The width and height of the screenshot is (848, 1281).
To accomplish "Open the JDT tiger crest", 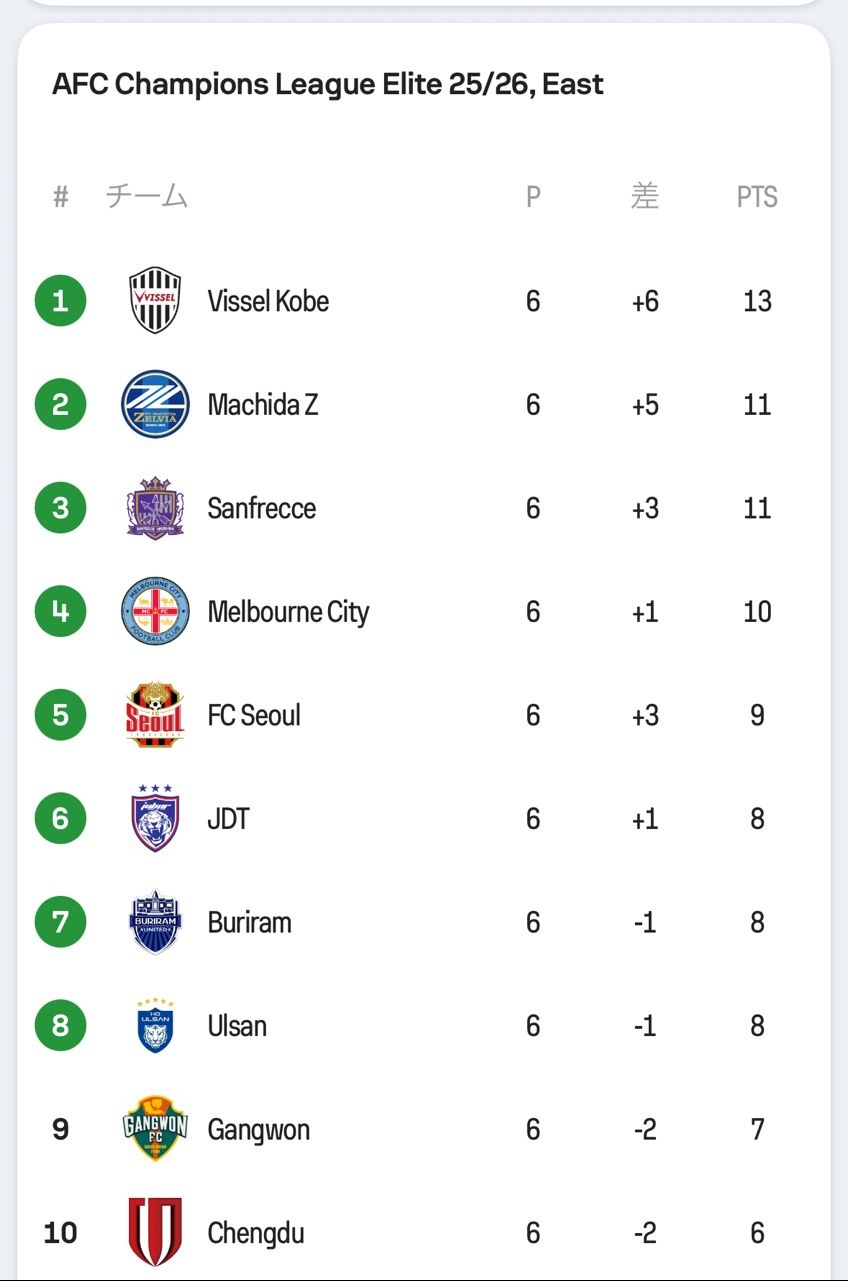I will (155, 818).
